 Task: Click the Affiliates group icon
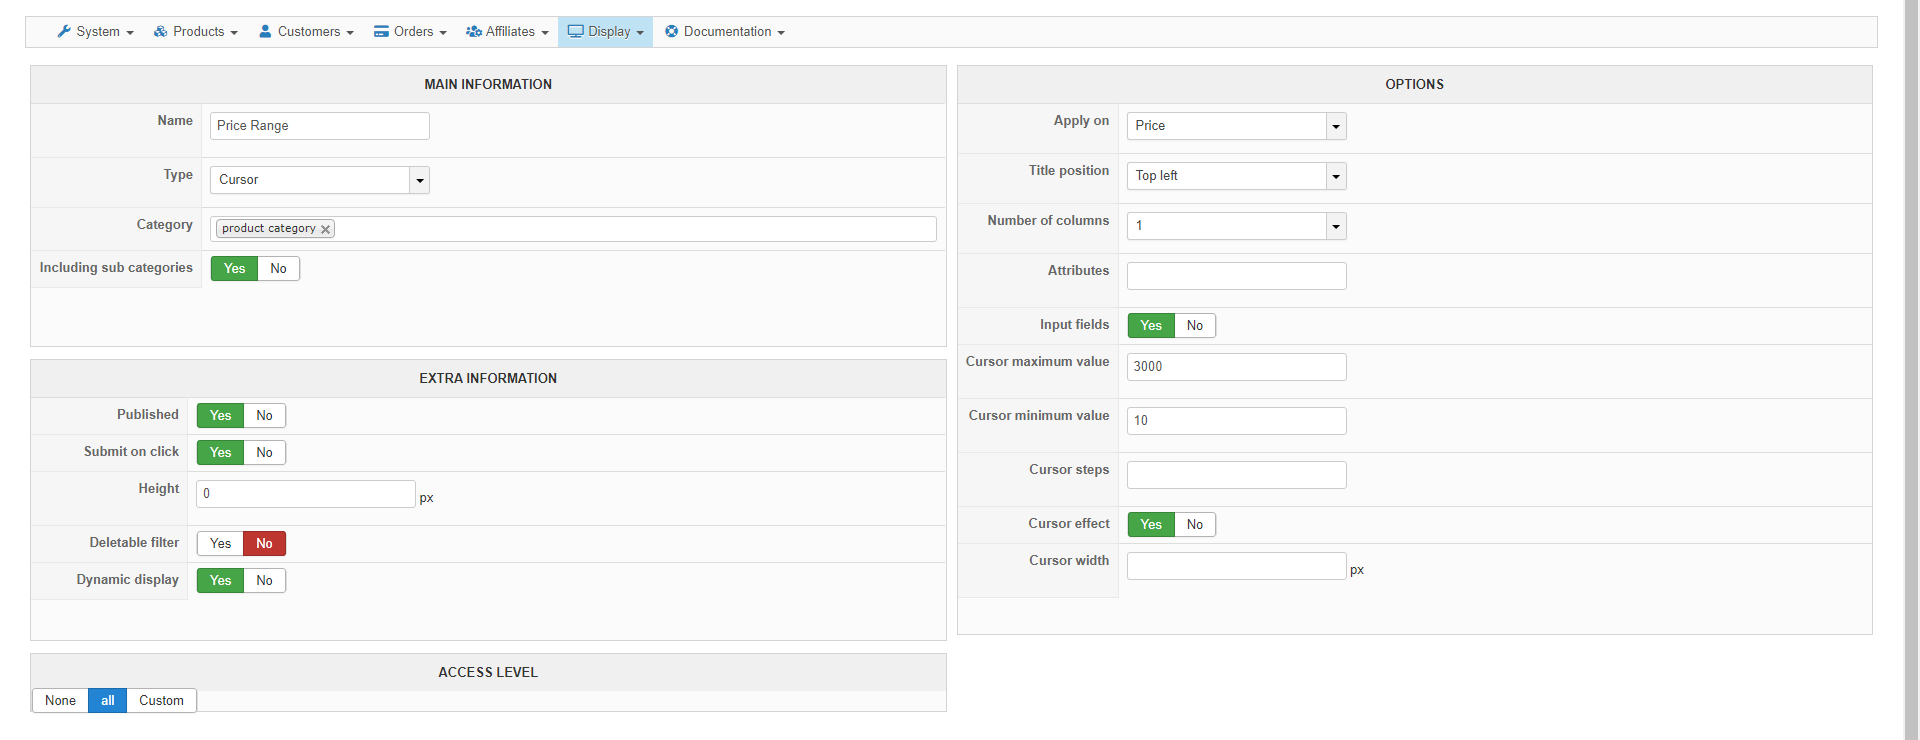[474, 32]
